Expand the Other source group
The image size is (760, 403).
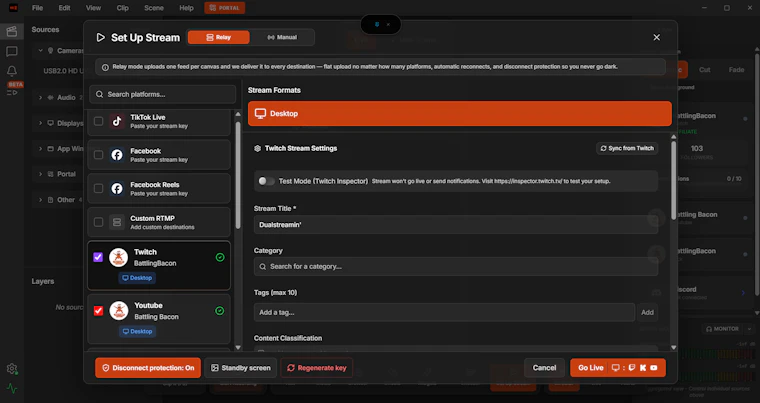[41, 200]
